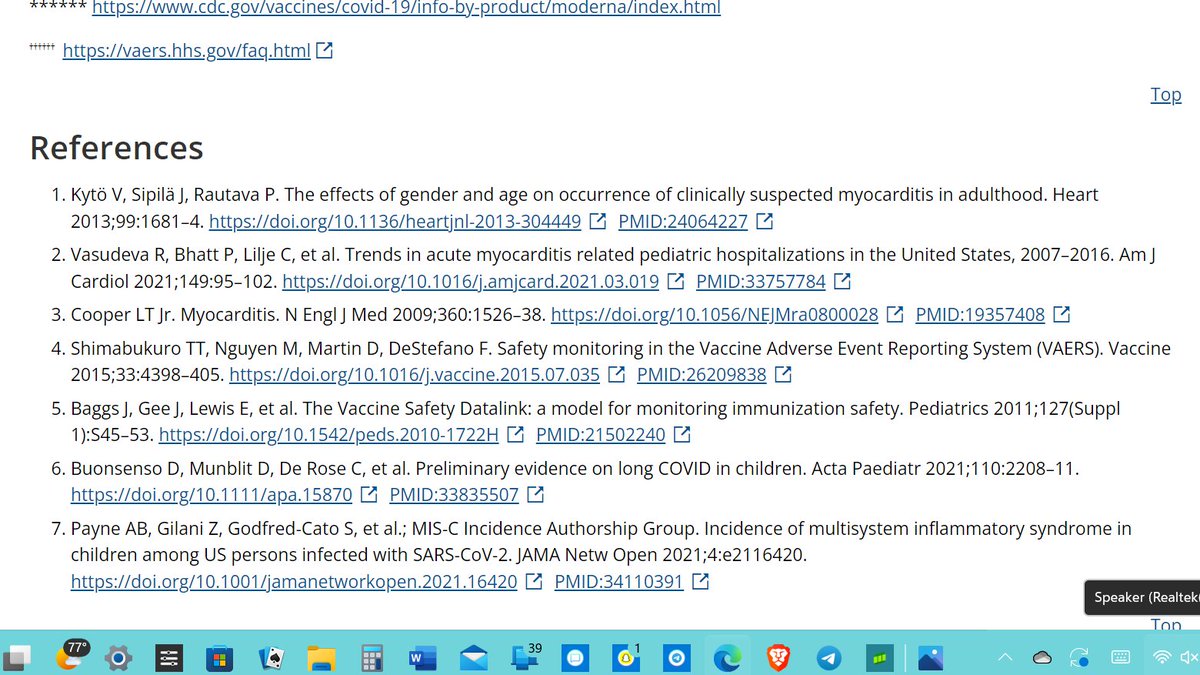Open the Calculator app in the taskbar
Screen dimensions: 1200x675
[x=371, y=658]
